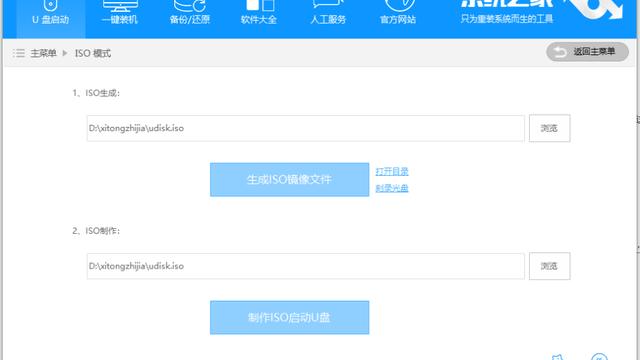Click the list icon beside 主菜单

tap(19, 53)
